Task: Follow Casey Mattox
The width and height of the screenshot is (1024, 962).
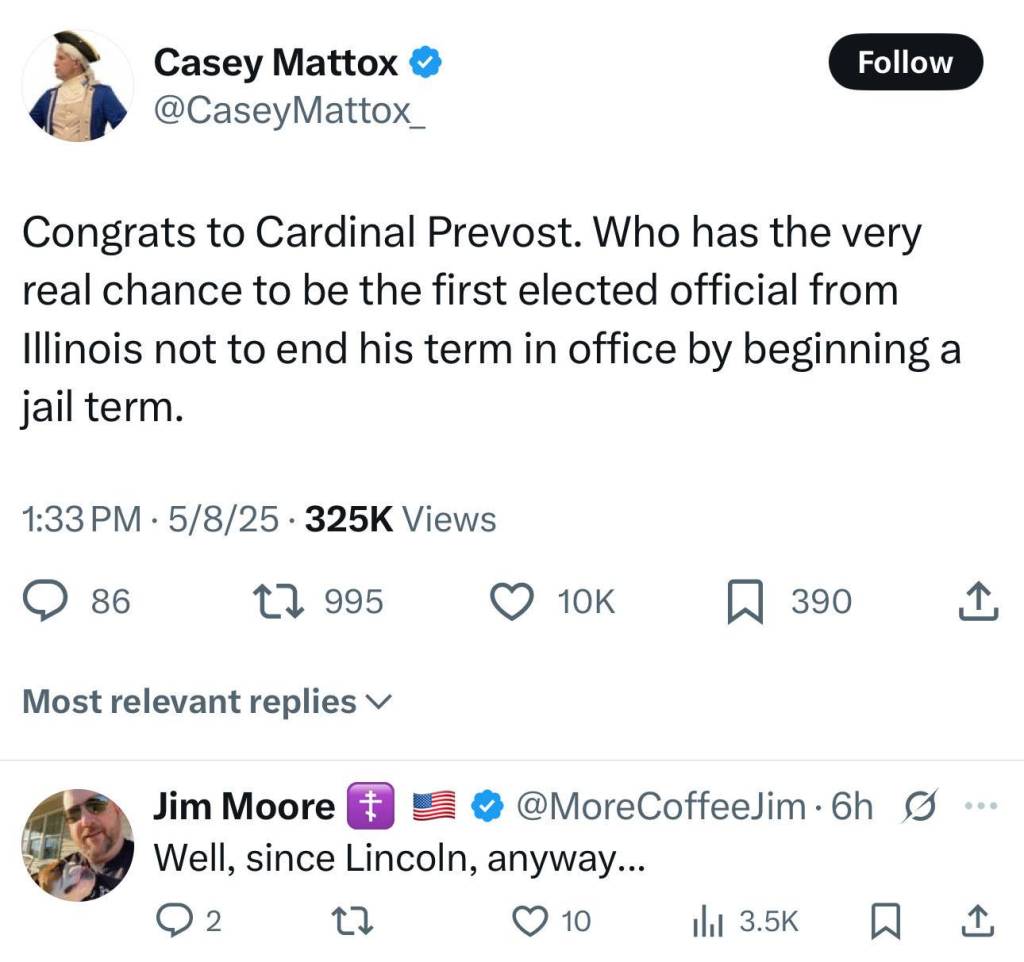Action: point(905,62)
